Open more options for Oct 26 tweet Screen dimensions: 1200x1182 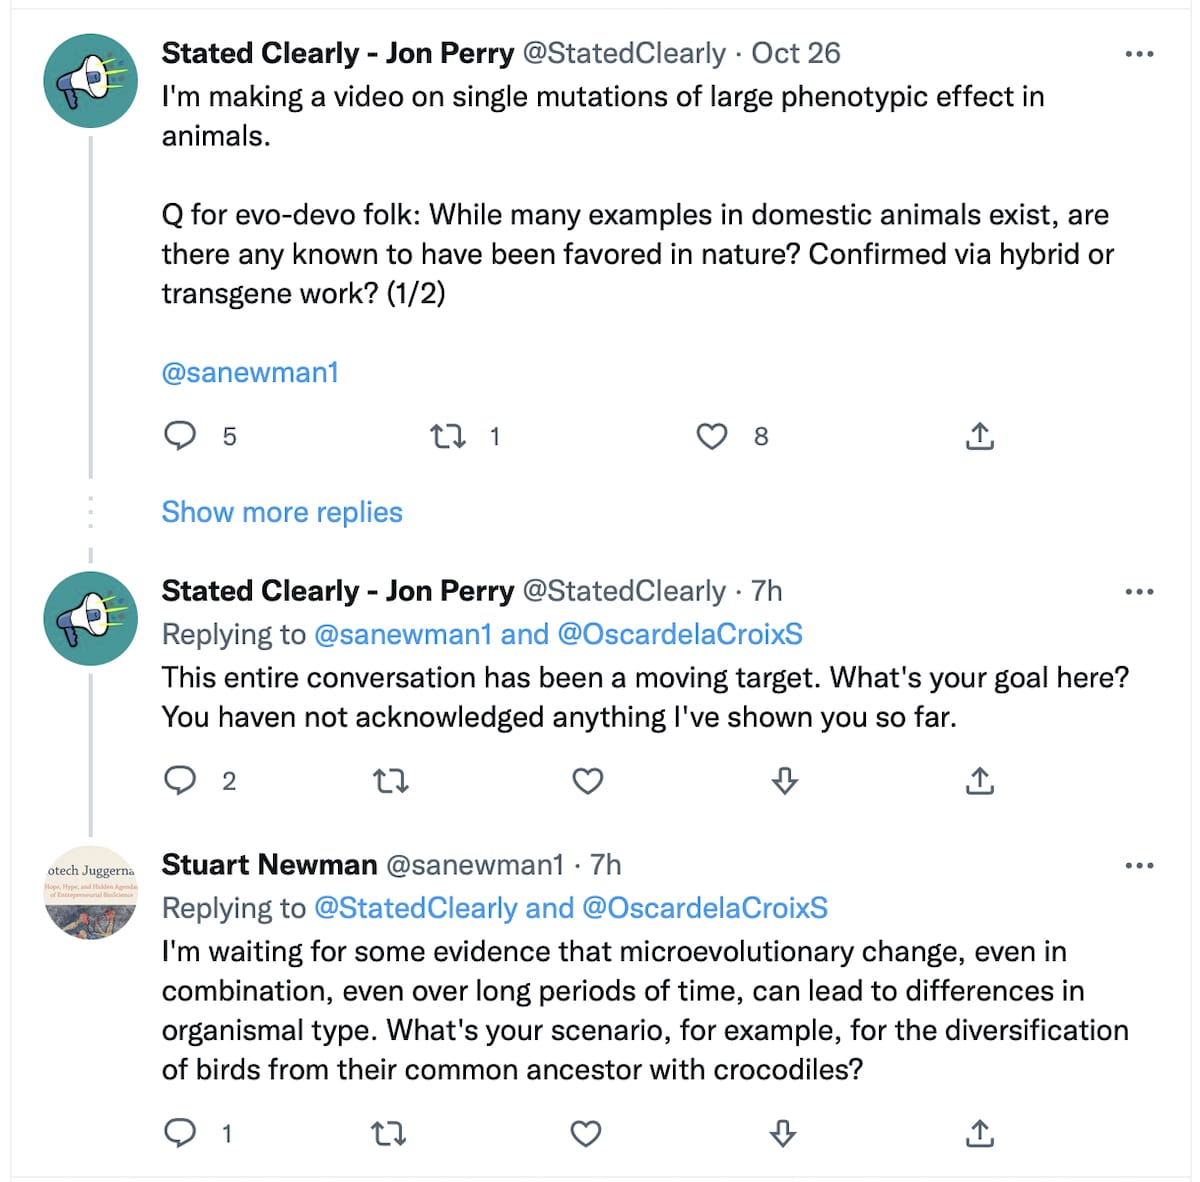[x=1139, y=54]
